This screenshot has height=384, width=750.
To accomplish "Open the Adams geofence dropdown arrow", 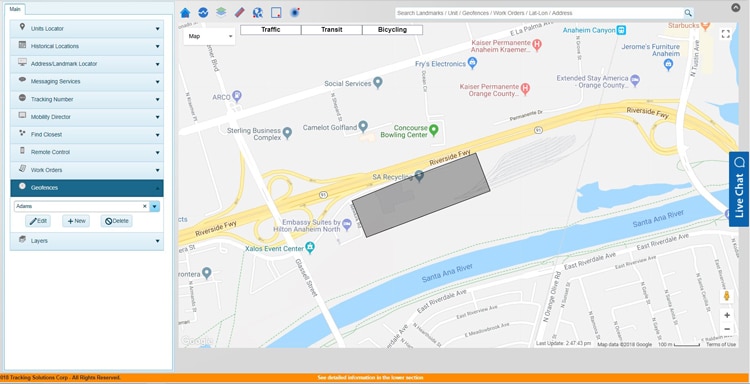I will point(154,207).
